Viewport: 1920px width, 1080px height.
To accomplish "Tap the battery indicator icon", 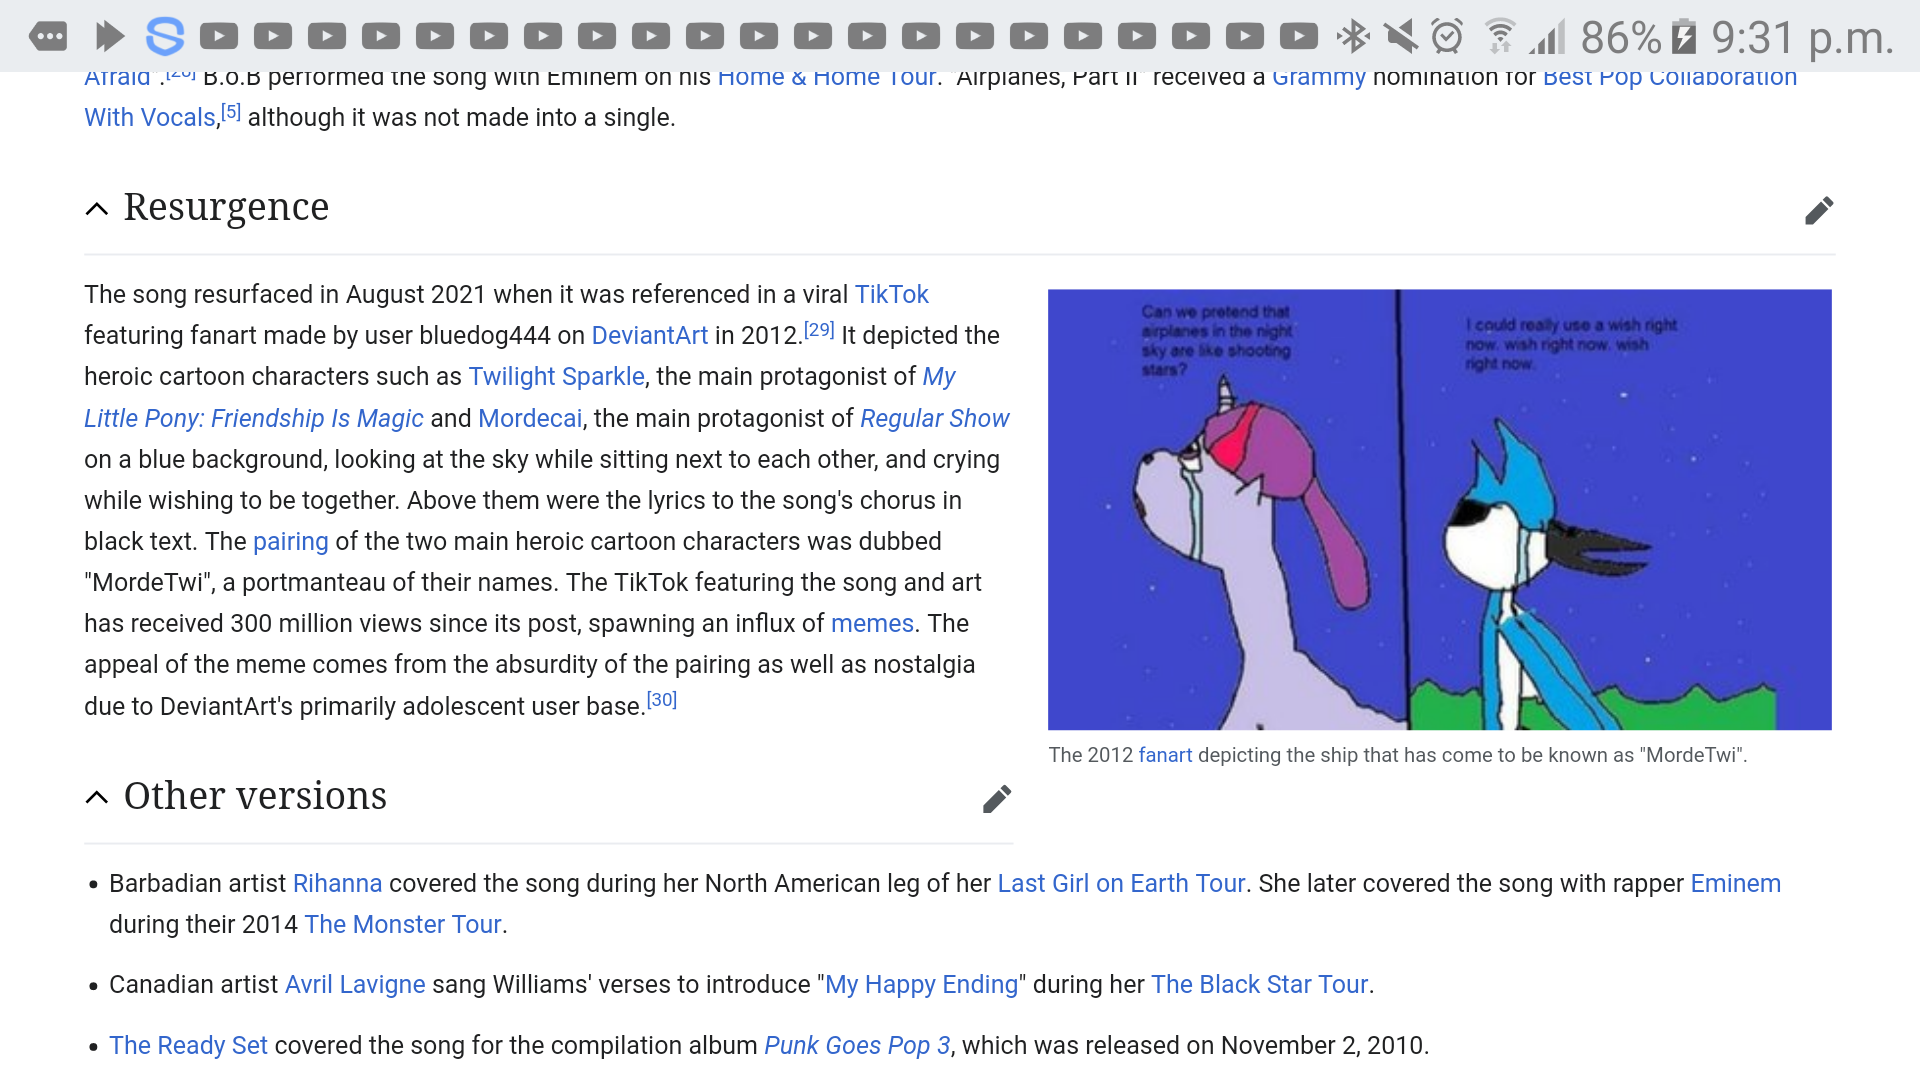I will point(1684,37).
